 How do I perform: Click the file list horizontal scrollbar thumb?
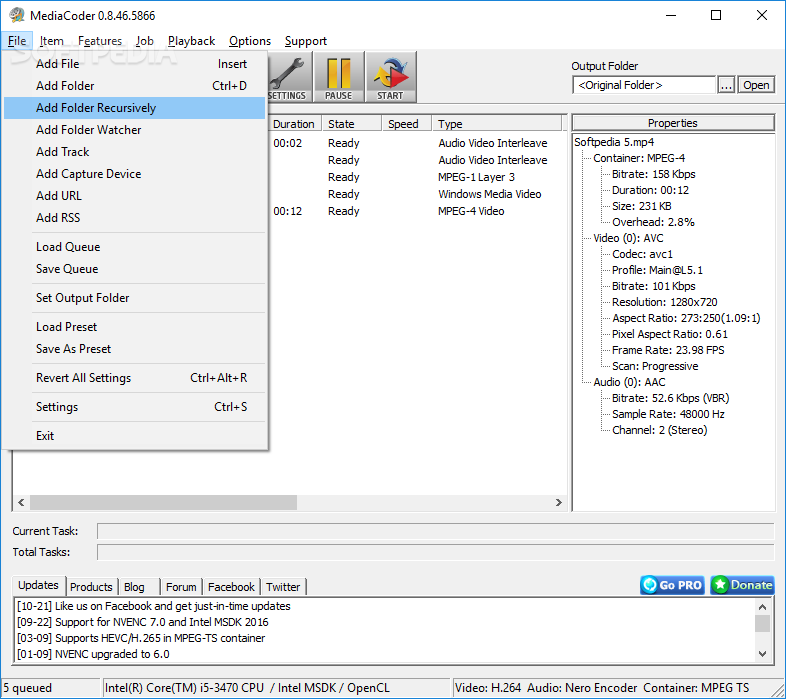163,502
